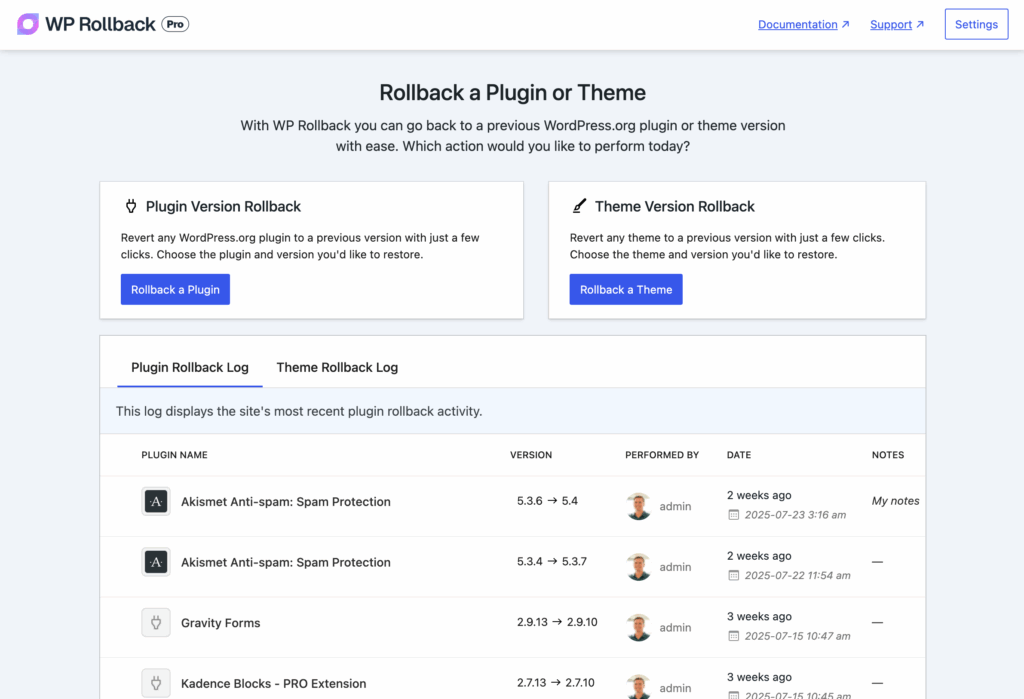
Task: Click the arrow between 2.9.13 and 2.9.10
Action: pos(557,622)
